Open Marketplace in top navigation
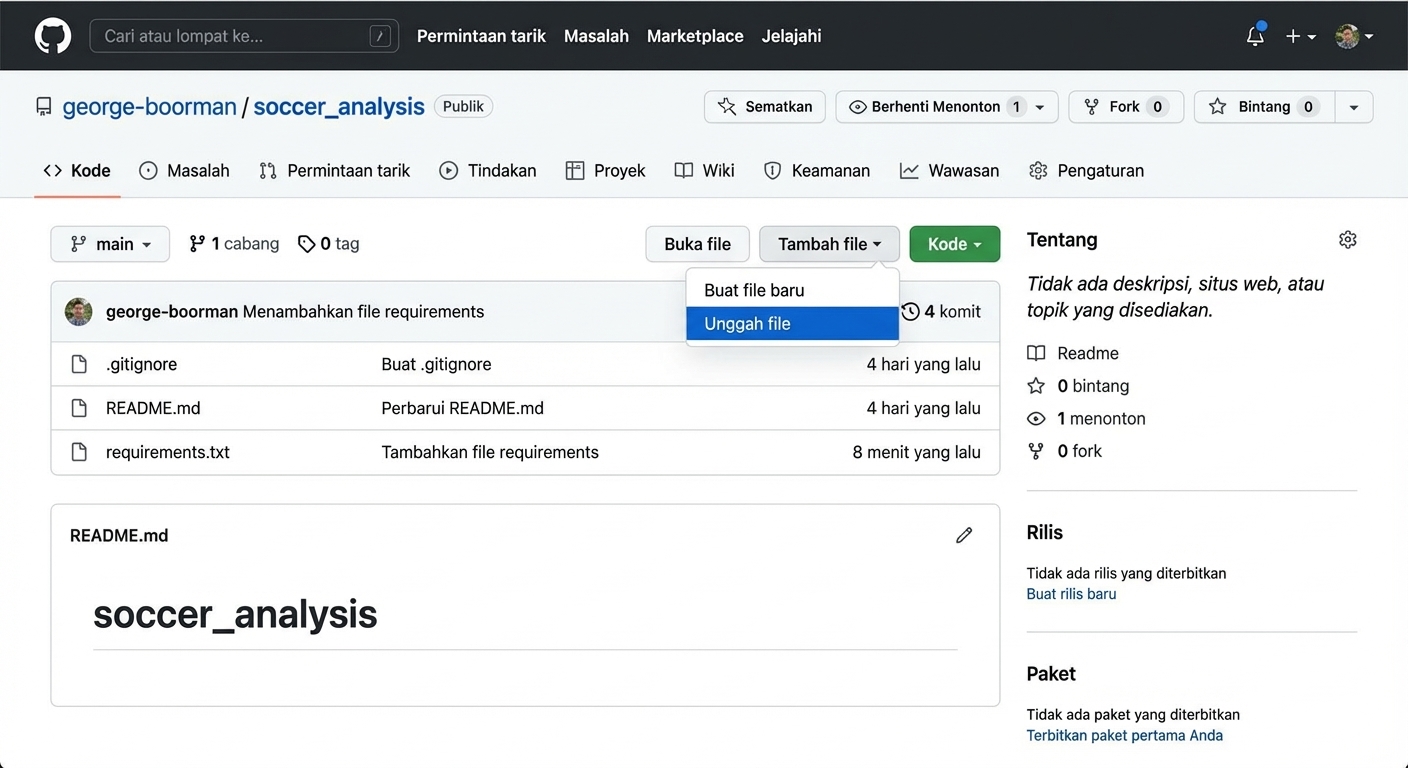1408x768 pixels. pyautogui.click(x=695, y=36)
